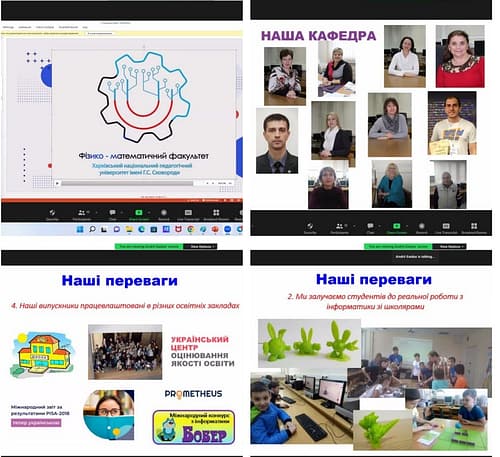Open the purple Chat taskbar icon
The width and height of the screenshot is (500, 457).
[117, 229]
